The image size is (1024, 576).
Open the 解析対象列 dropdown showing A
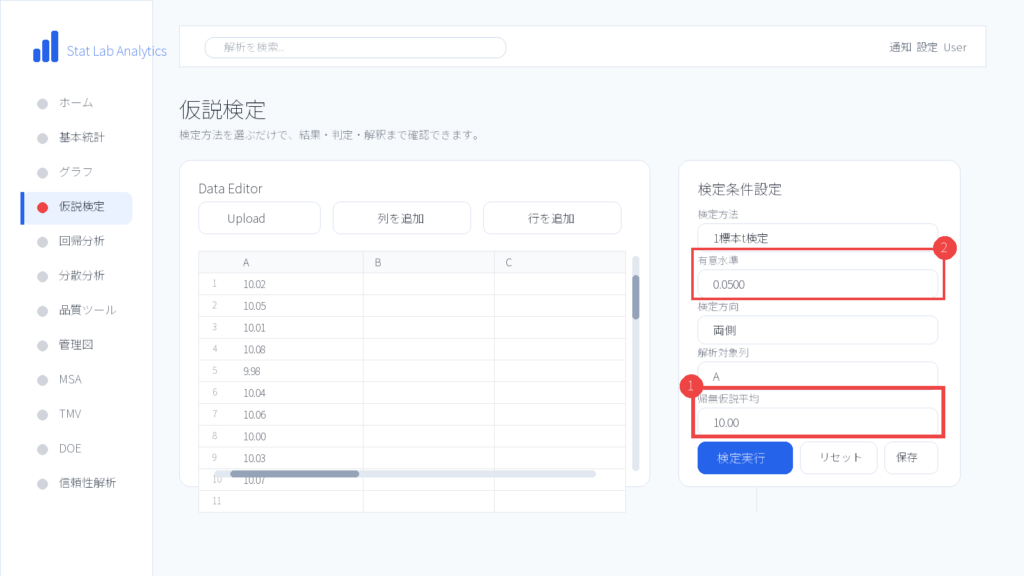pyautogui.click(x=818, y=376)
